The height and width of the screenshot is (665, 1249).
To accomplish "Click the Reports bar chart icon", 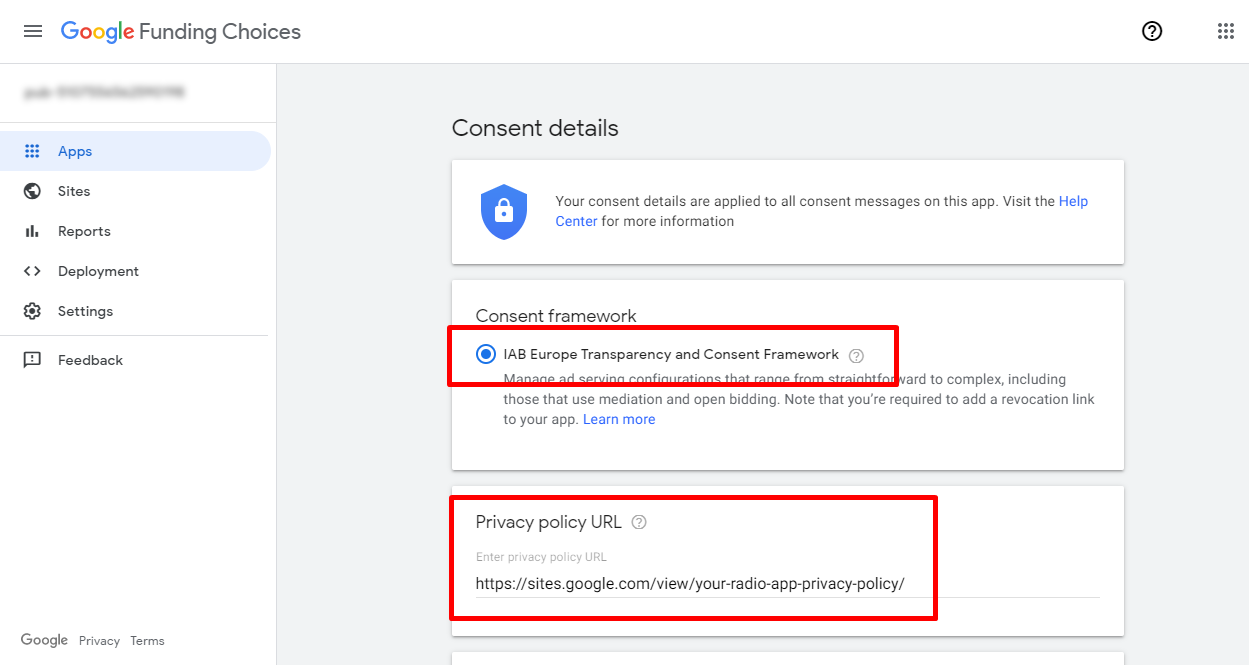I will click(x=32, y=231).
